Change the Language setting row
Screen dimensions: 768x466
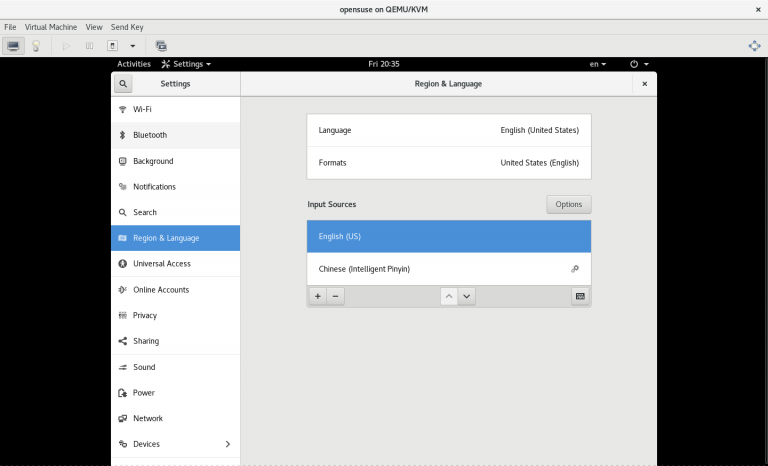click(449, 130)
